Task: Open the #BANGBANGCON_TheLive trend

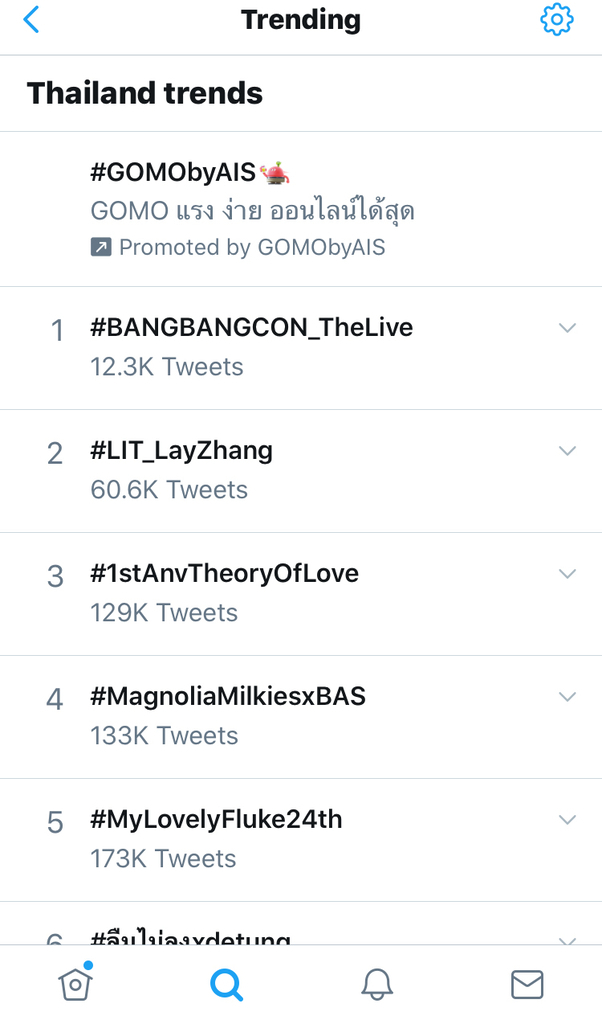Action: tap(251, 328)
